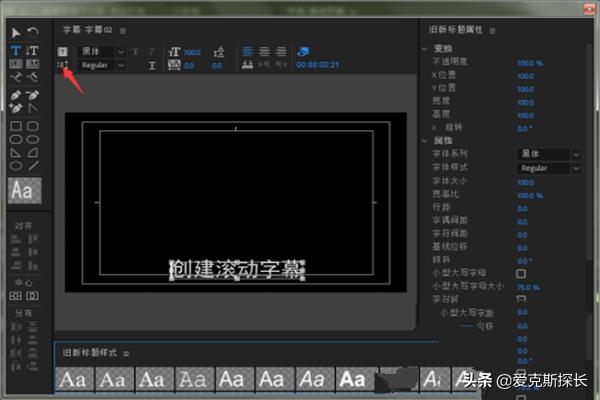
Task: Click the 宽高比 value 100.0 %
Action: tap(530, 196)
